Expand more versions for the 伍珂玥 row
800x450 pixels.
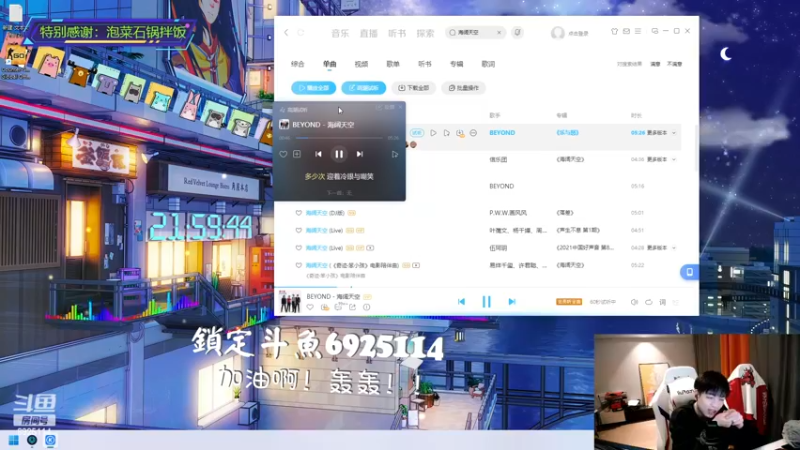pos(661,248)
